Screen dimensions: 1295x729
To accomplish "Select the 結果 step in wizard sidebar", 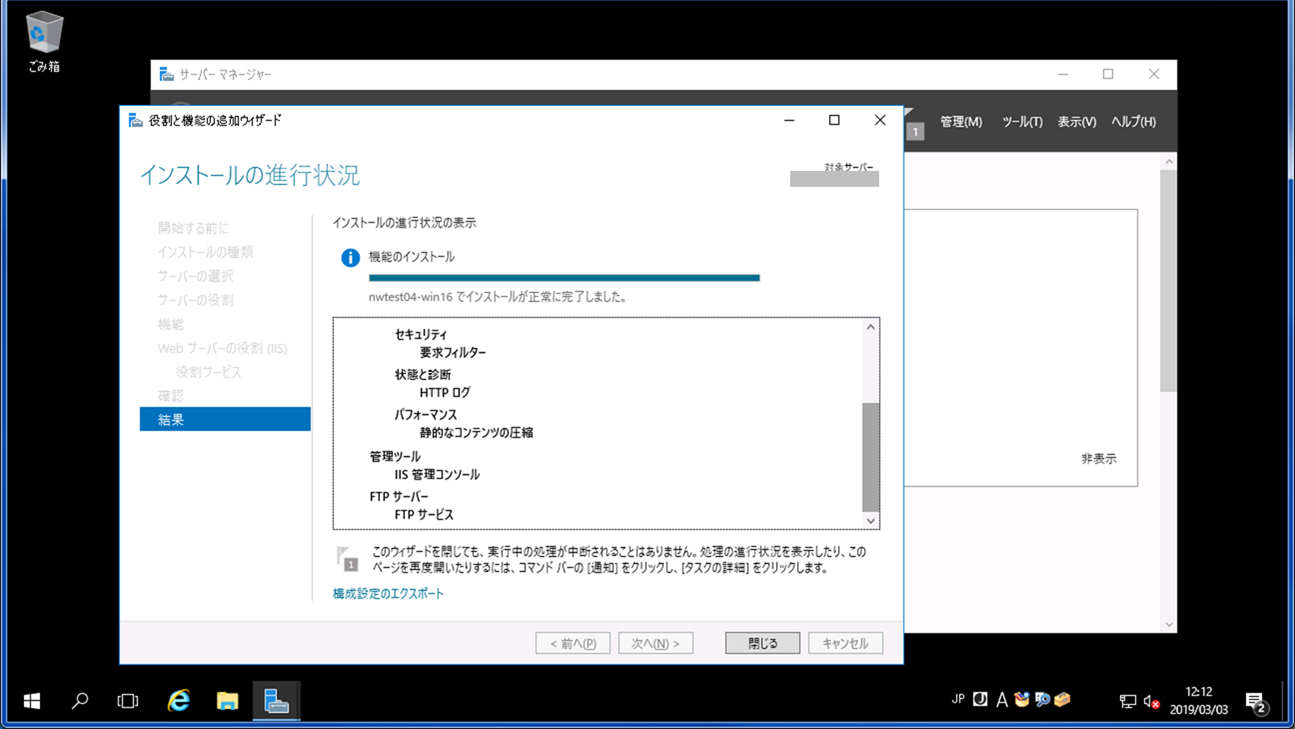I will [225, 419].
